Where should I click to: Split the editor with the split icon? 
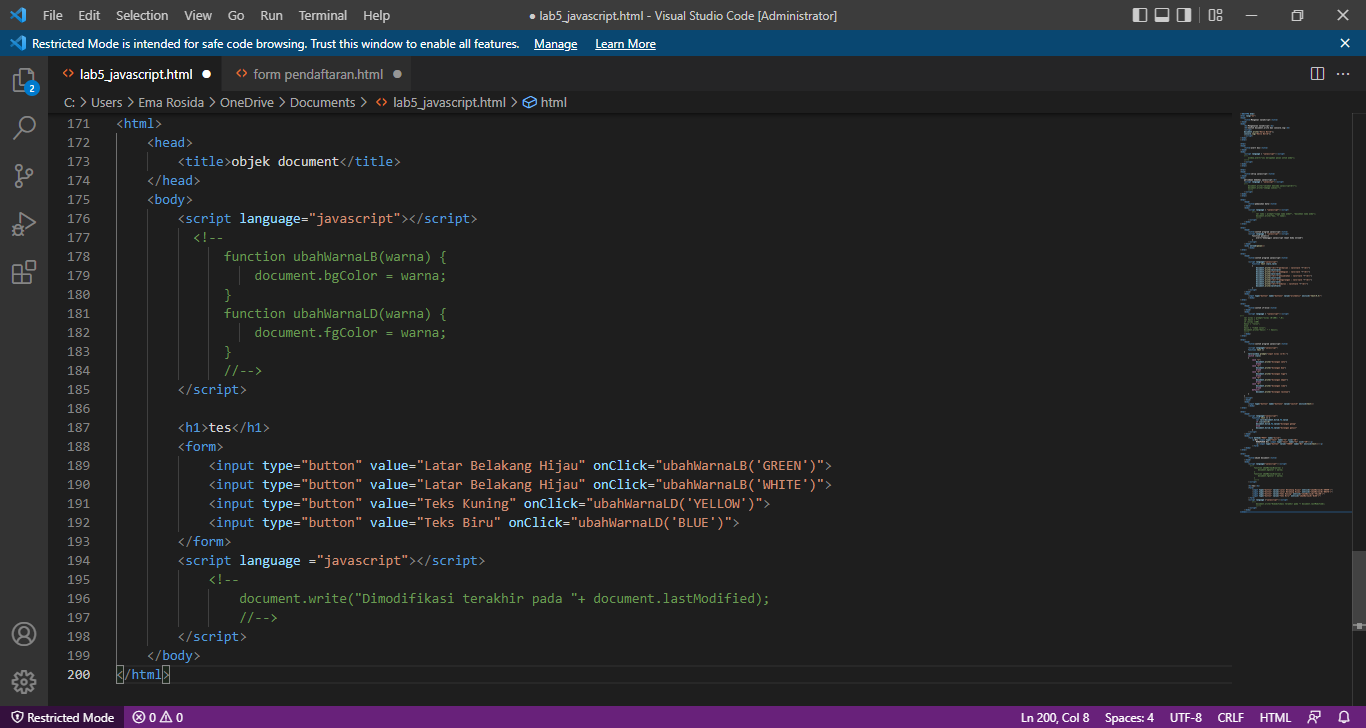(1316, 72)
